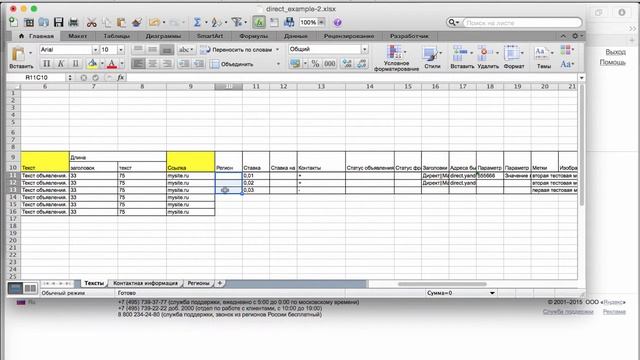
Task: Click the horizontal scrollbar thumb
Action: pos(442,284)
